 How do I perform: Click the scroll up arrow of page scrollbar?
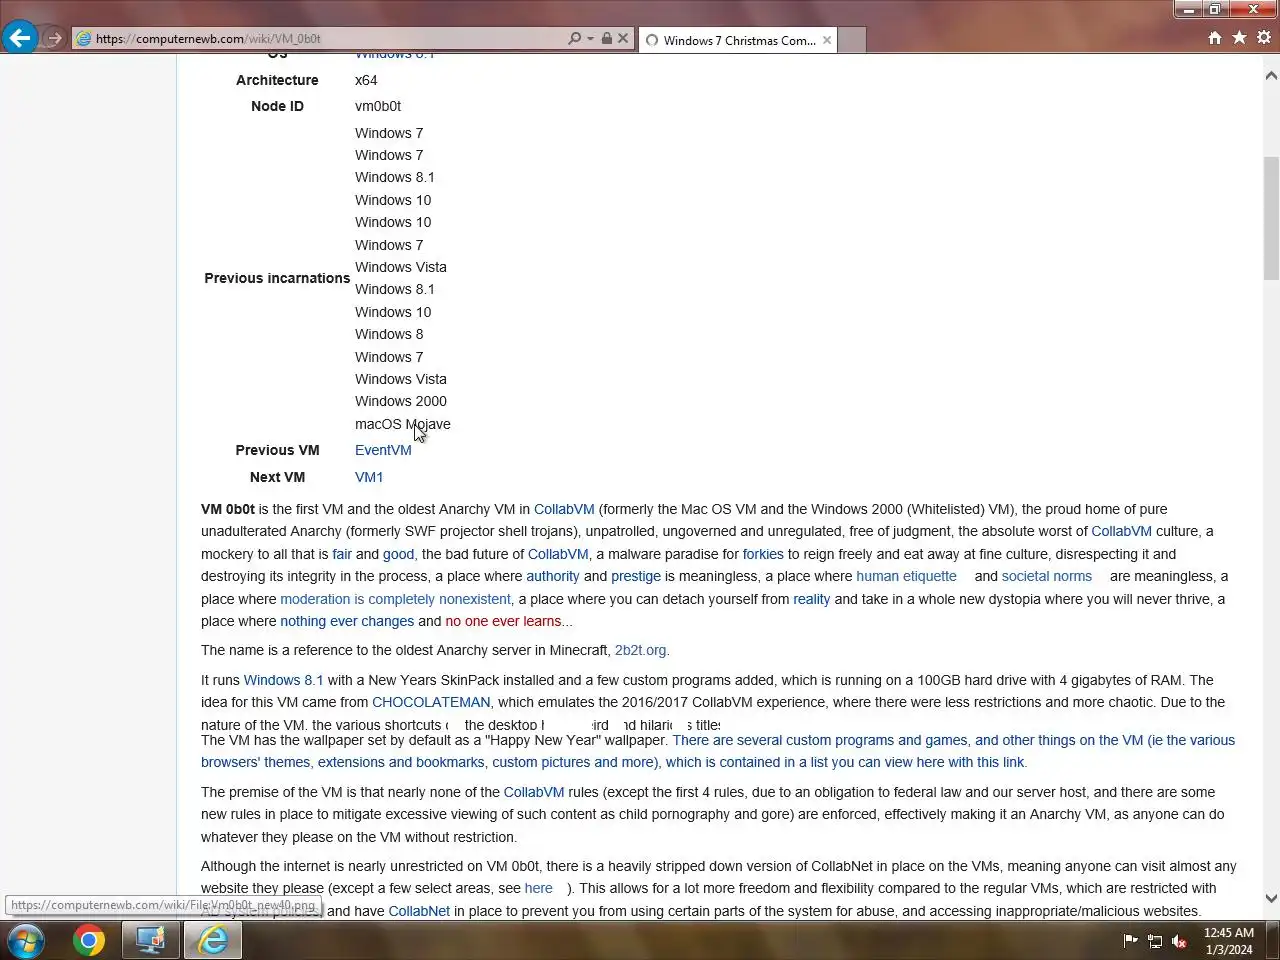pyautogui.click(x=1271, y=75)
